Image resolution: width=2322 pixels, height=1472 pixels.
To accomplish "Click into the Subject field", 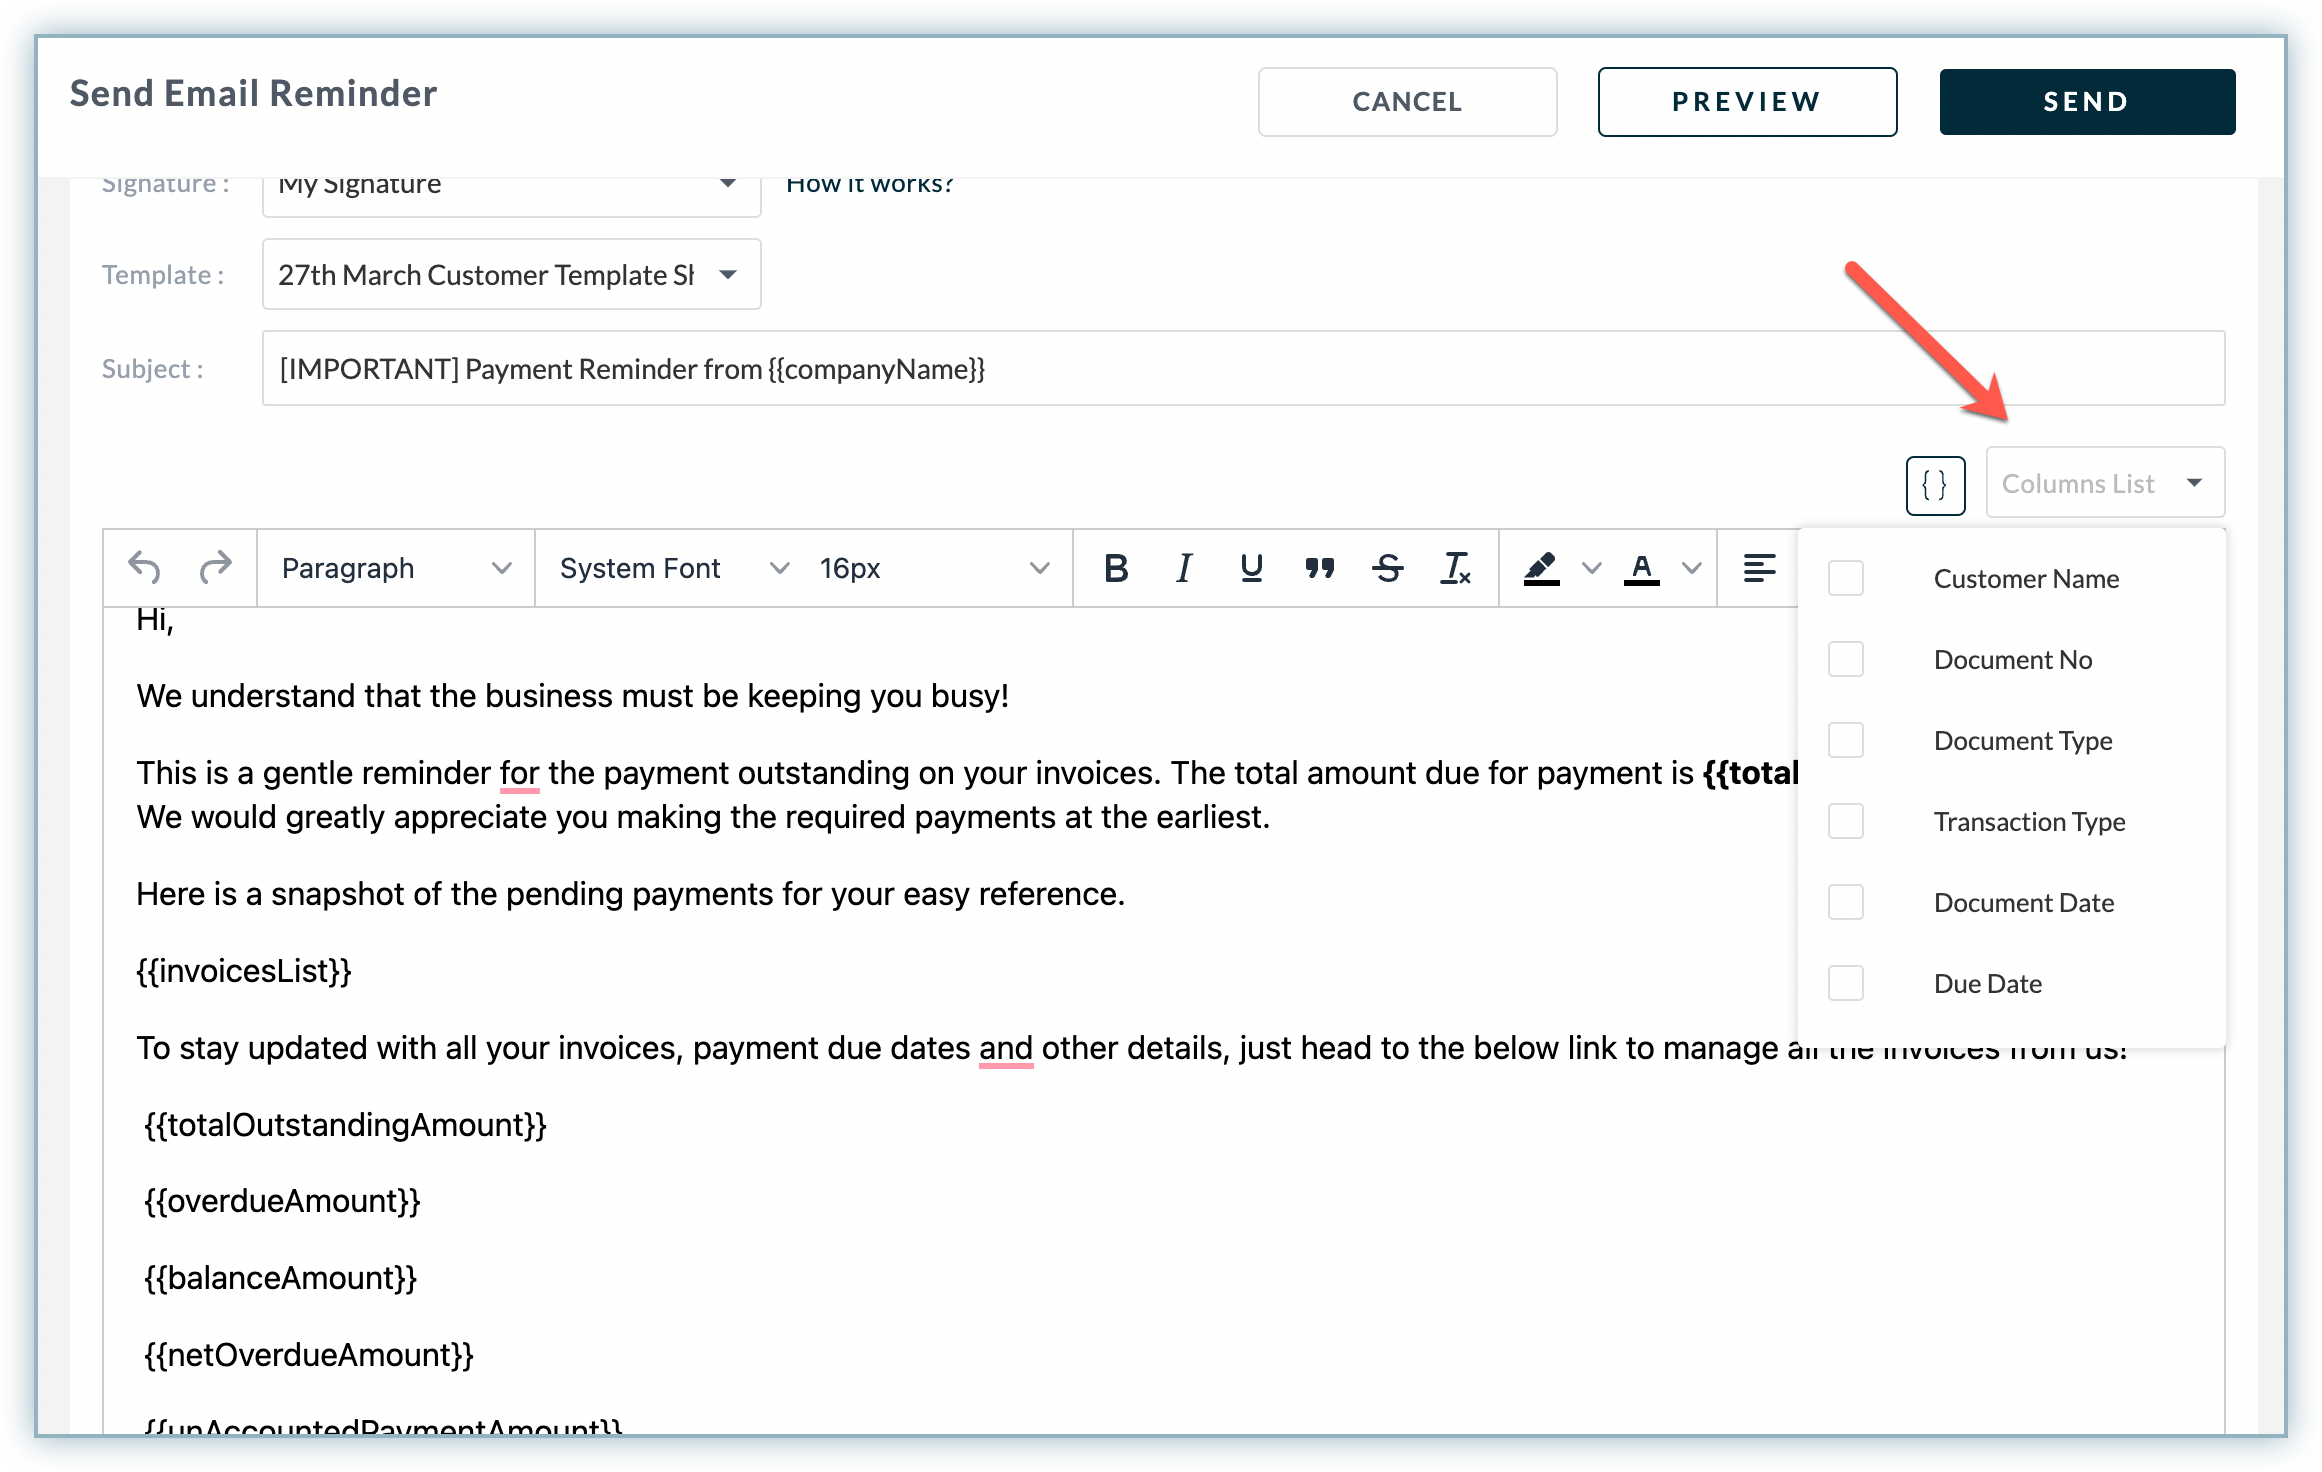I will pyautogui.click(x=1242, y=369).
